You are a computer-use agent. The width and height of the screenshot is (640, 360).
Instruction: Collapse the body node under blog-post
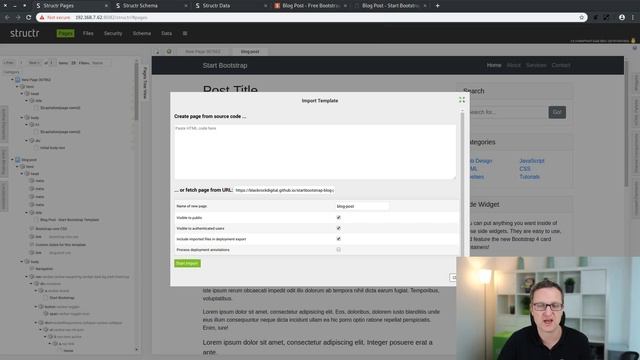coord(22,262)
